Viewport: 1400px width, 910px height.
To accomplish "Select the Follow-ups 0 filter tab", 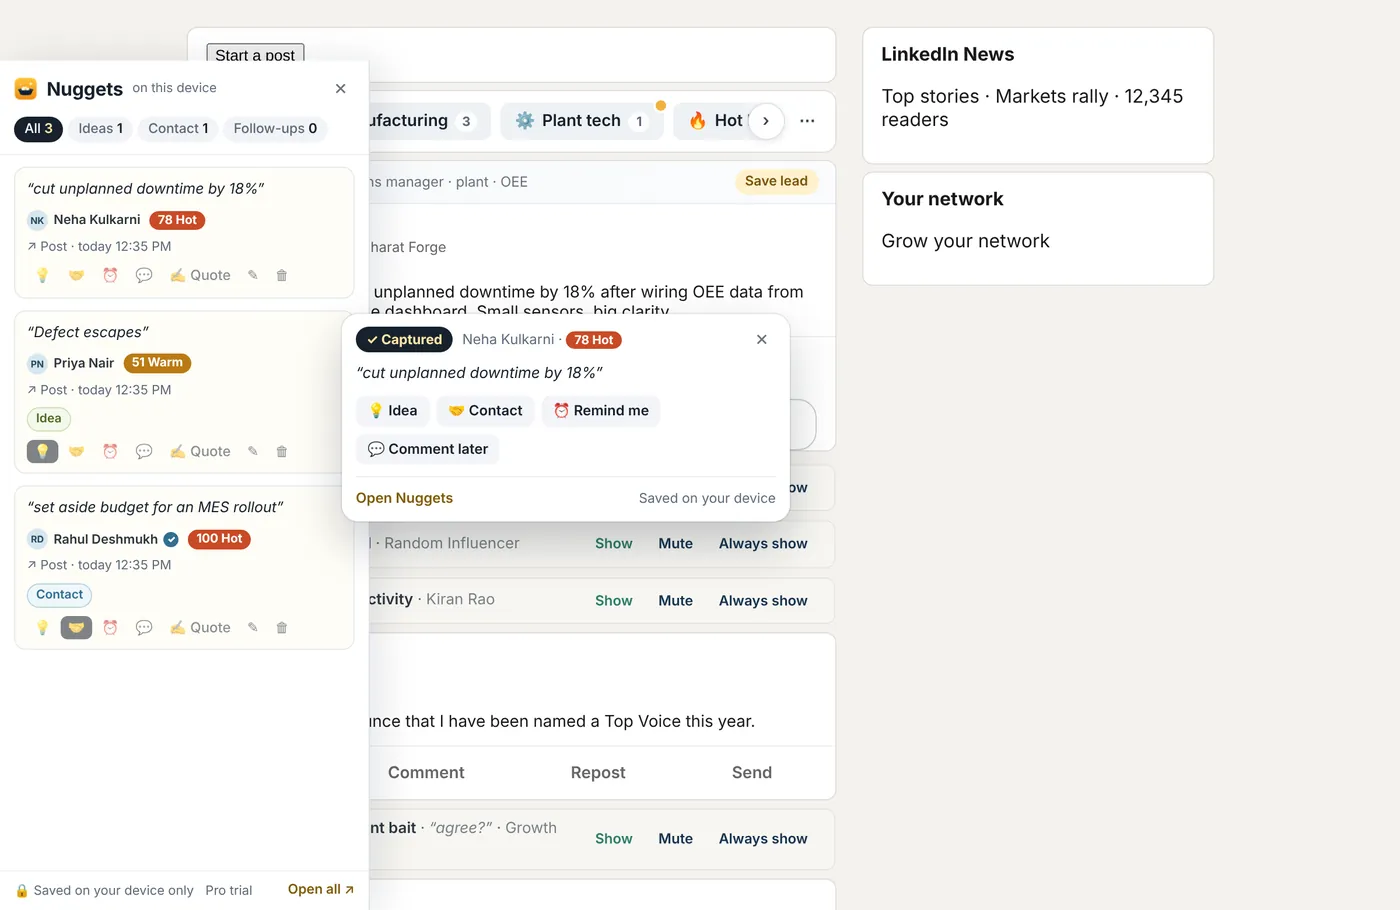I will 275,128.
